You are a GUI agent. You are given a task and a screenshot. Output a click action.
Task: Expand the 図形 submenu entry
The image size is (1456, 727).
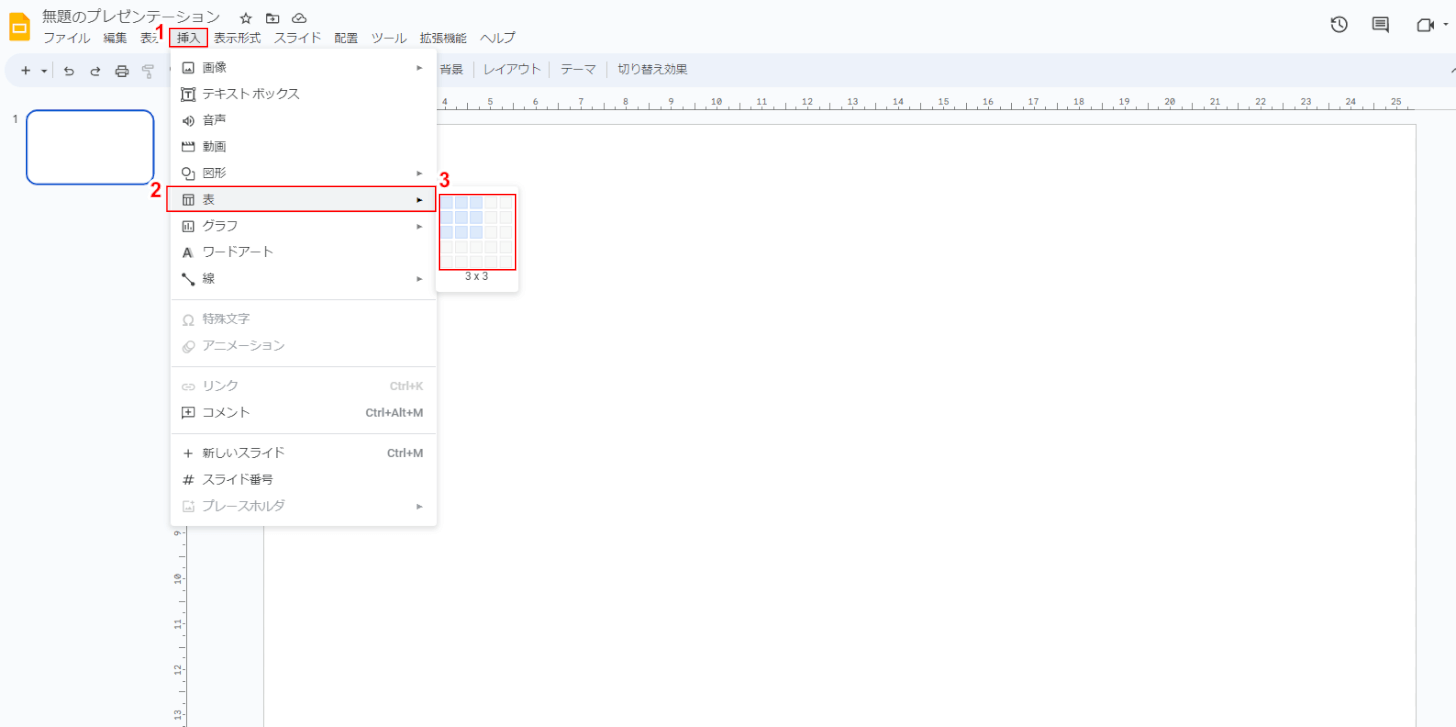click(x=303, y=173)
